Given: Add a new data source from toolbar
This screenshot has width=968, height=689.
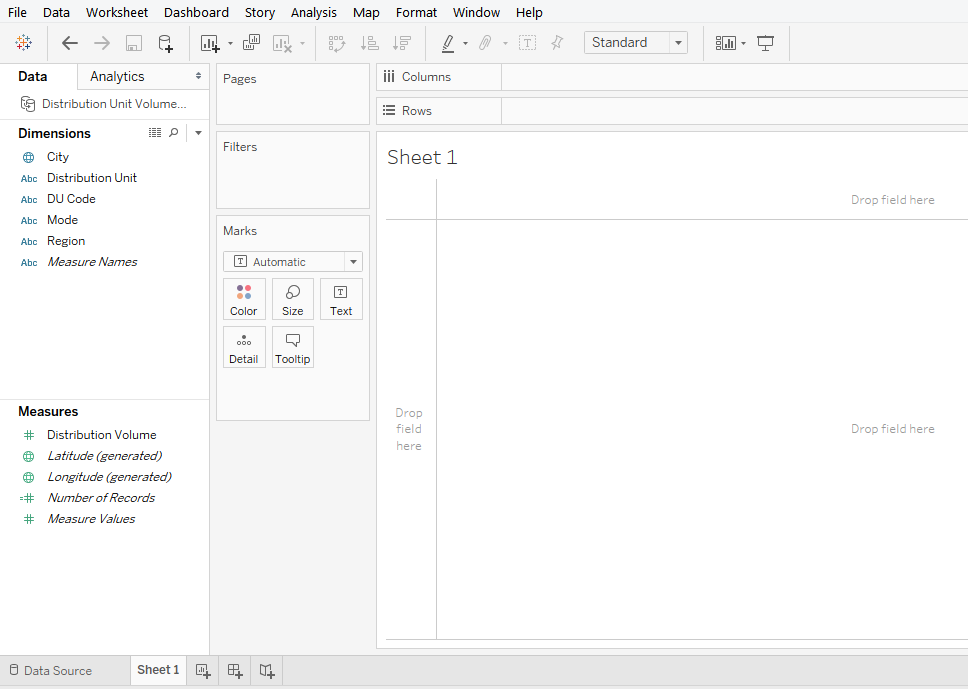Looking at the screenshot, I should click(166, 43).
